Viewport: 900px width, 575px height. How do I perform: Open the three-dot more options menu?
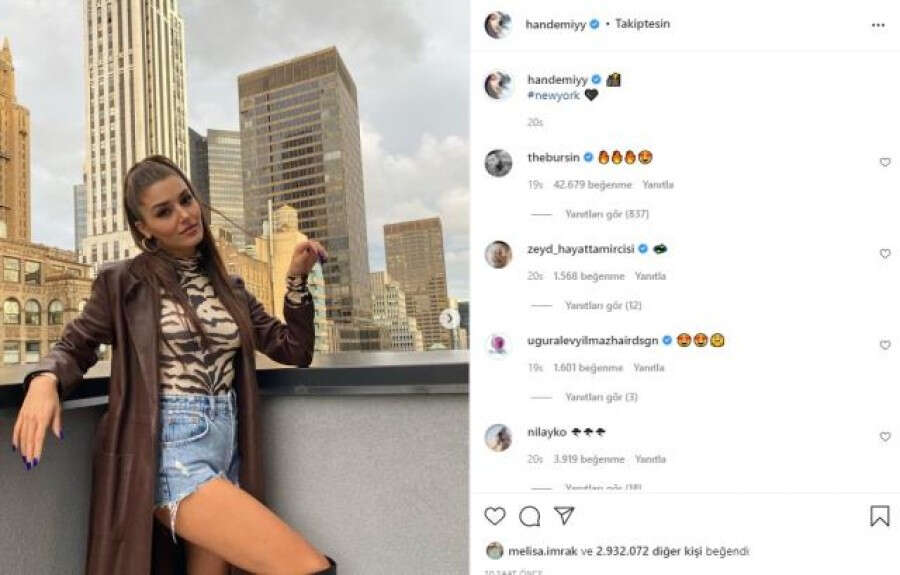pos(878,25)
